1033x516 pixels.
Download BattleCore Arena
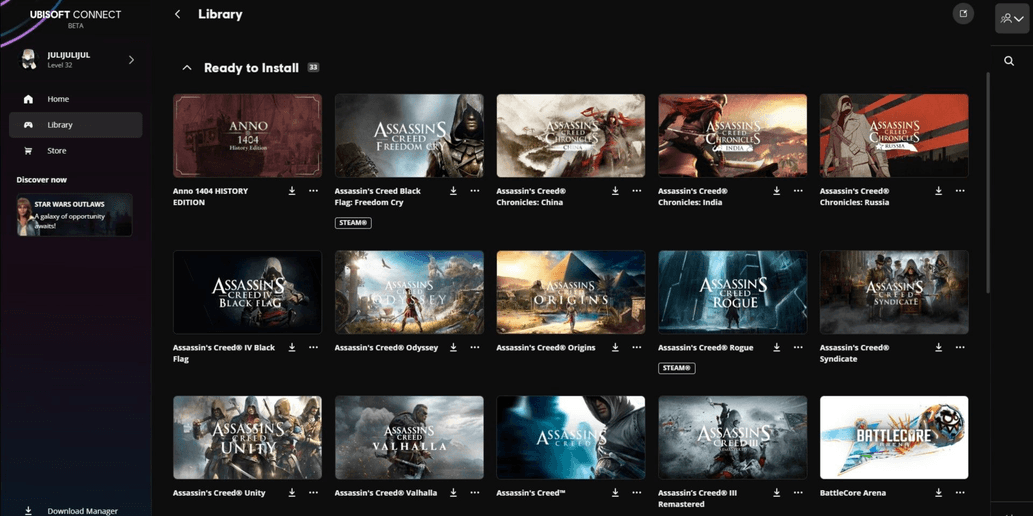coord(939,492)
